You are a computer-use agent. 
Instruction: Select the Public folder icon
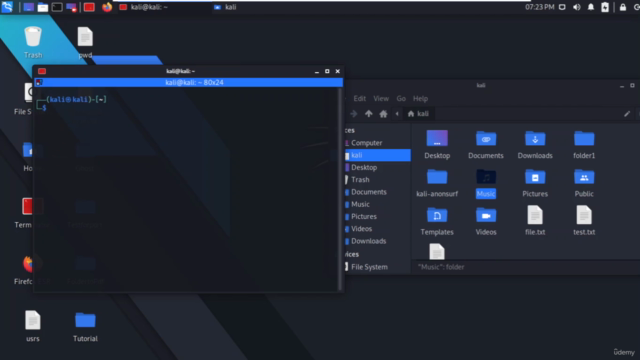click(x=584, y=183)
